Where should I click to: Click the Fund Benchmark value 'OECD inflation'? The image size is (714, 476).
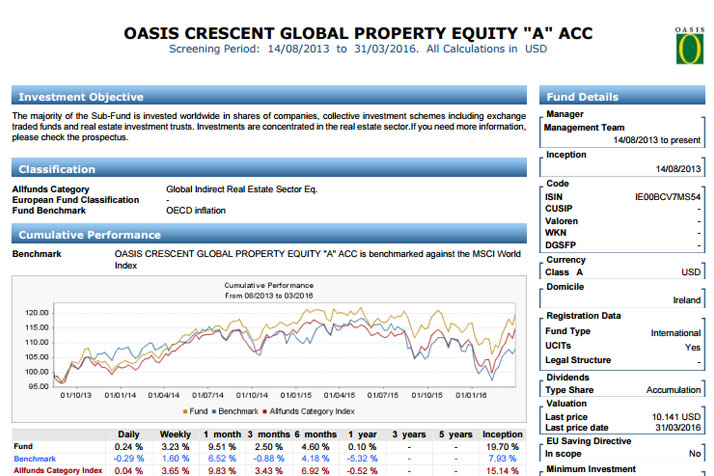(x=196, y=210)
